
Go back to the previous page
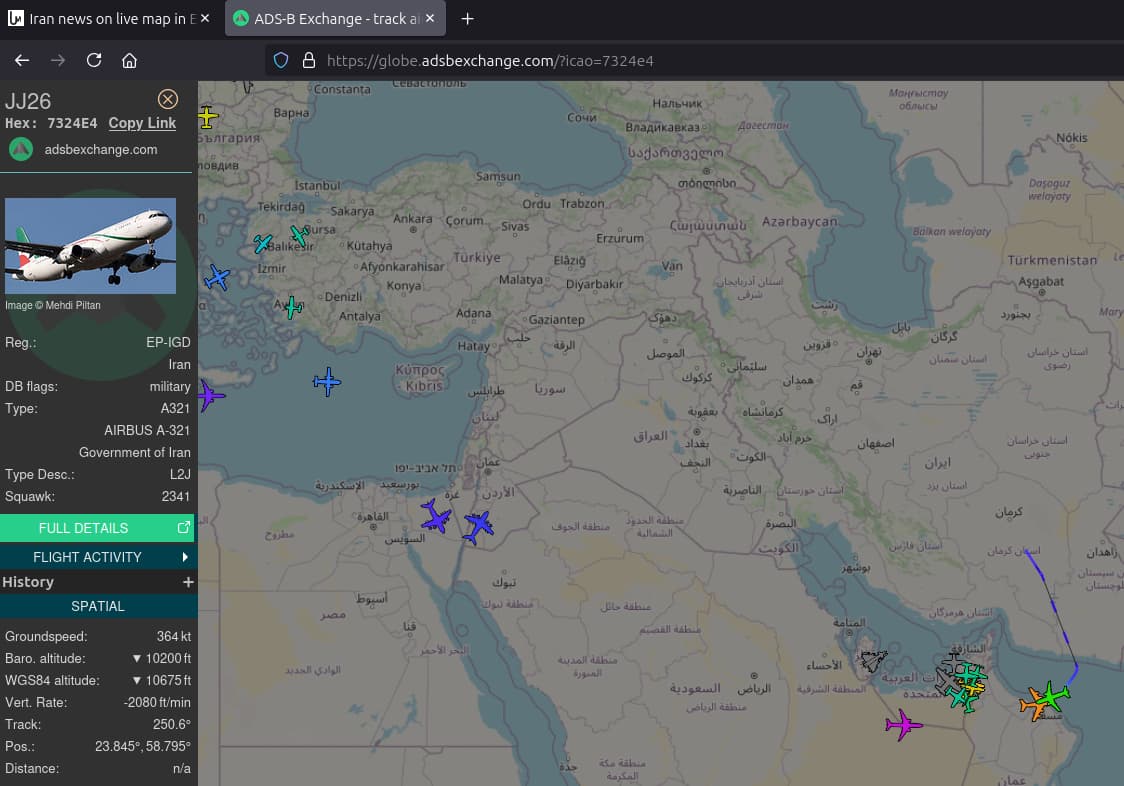pos(22,60)
